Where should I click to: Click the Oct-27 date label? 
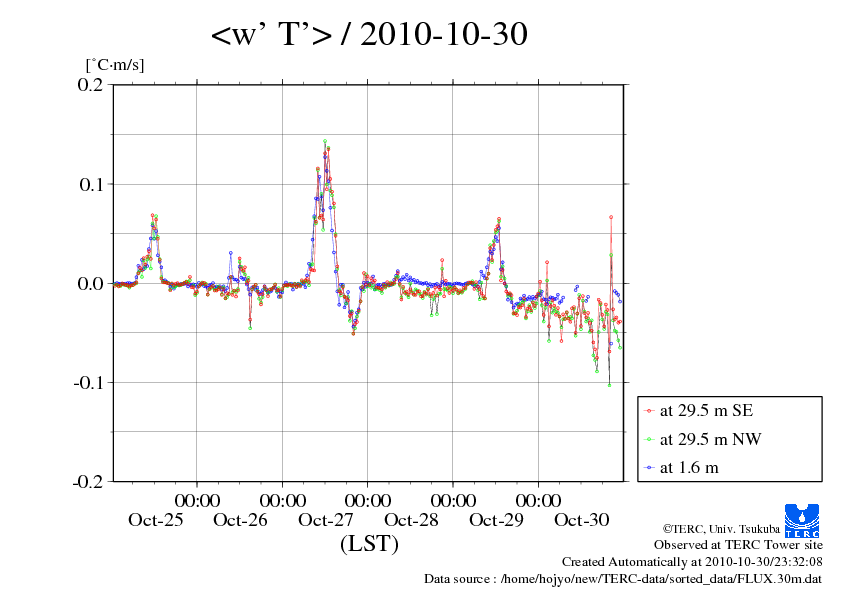pyautogui.click(x=325, y=520)
